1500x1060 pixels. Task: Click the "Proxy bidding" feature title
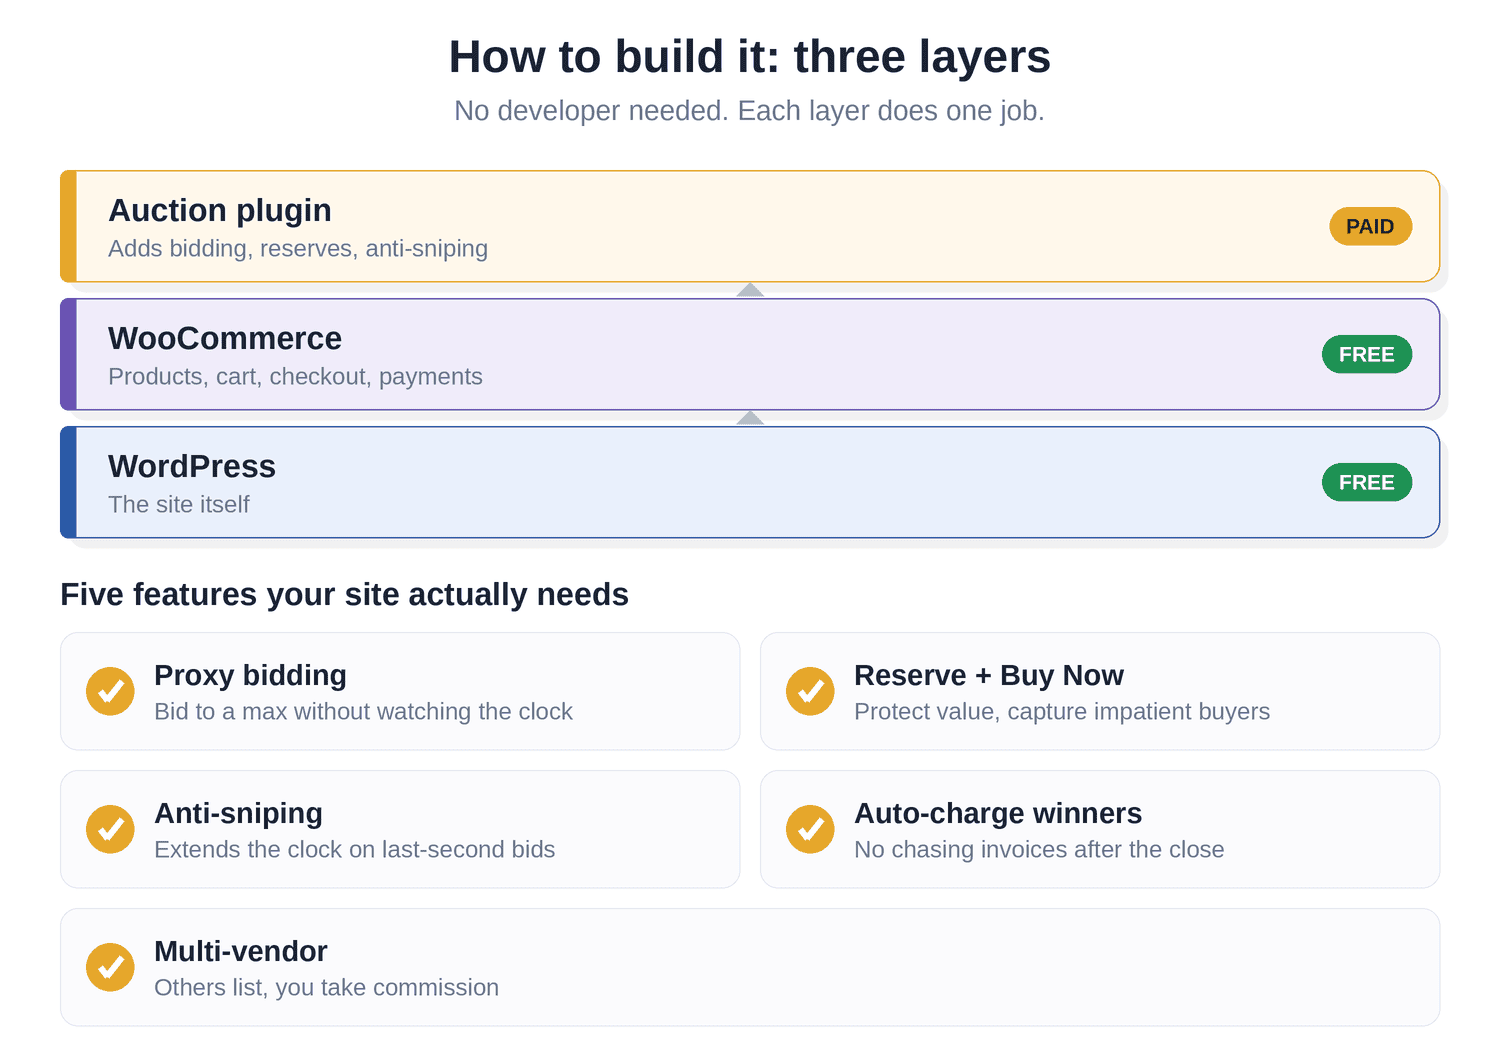250,675
